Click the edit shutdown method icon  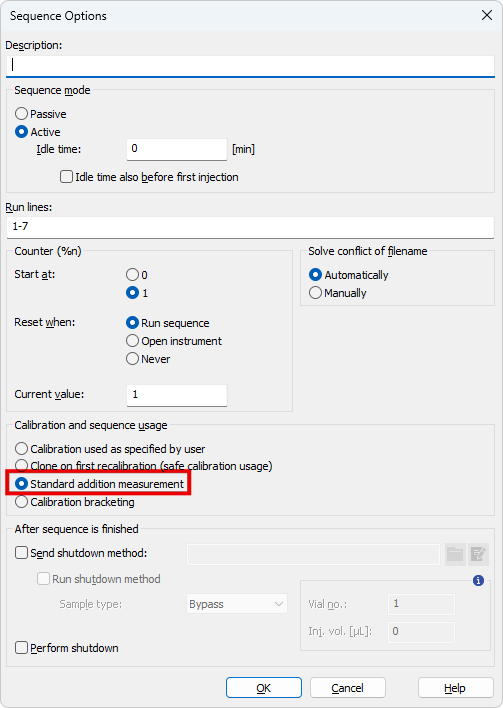tap(478, 554)
